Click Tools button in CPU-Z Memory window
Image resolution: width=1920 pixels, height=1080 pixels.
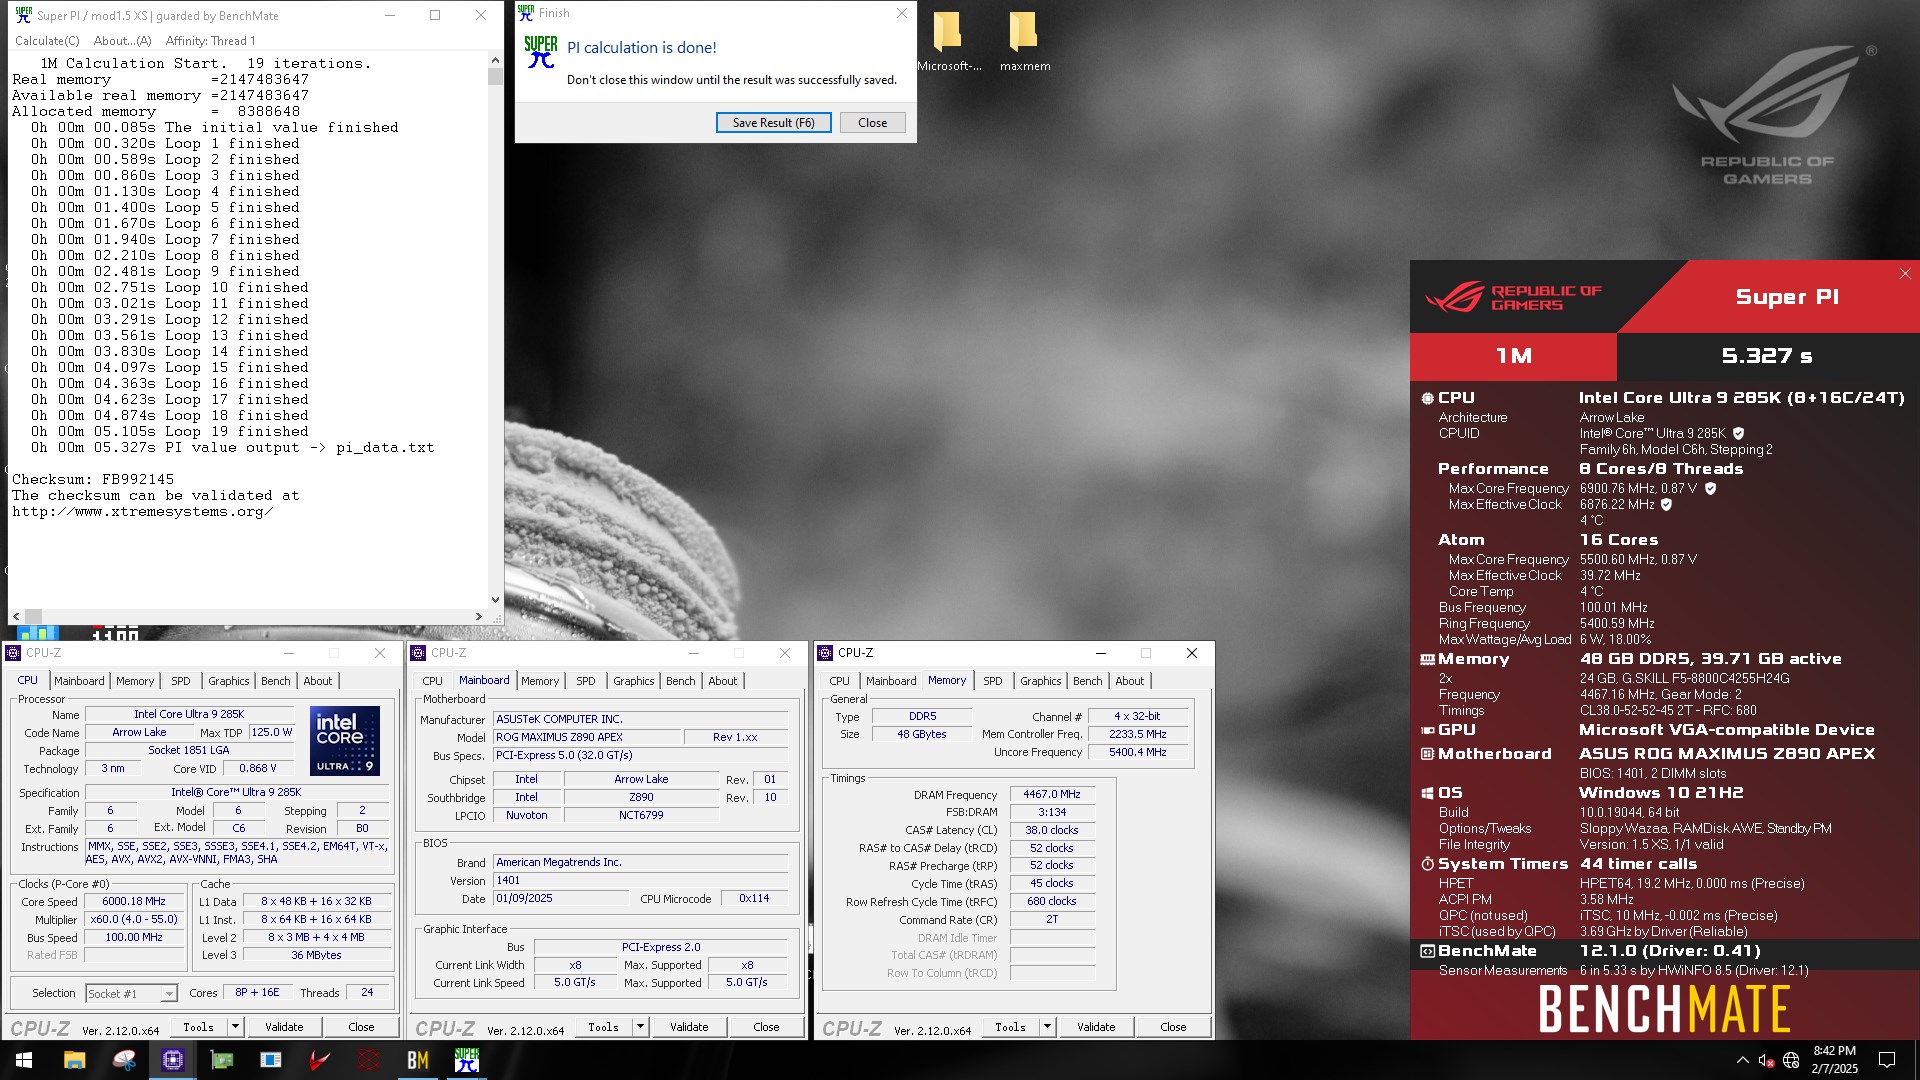pyautogui.click(x=1010, y=1027)
